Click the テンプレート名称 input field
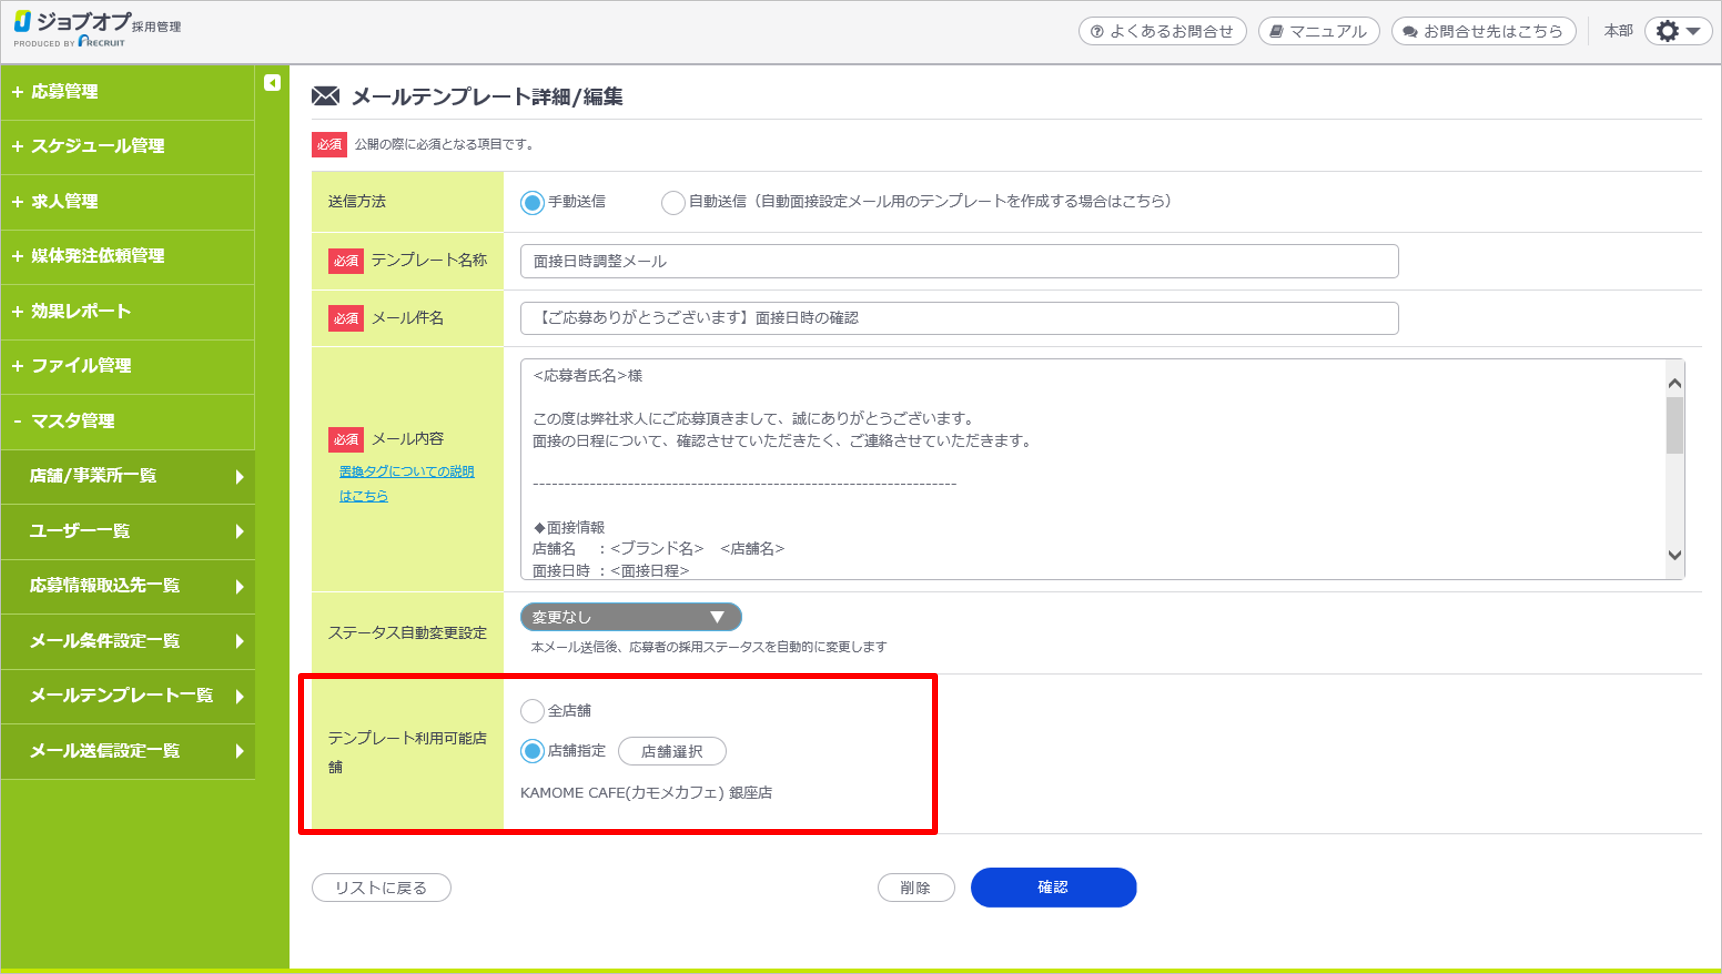Screen dimensions: 1722x974 click(x=958, y=261)
